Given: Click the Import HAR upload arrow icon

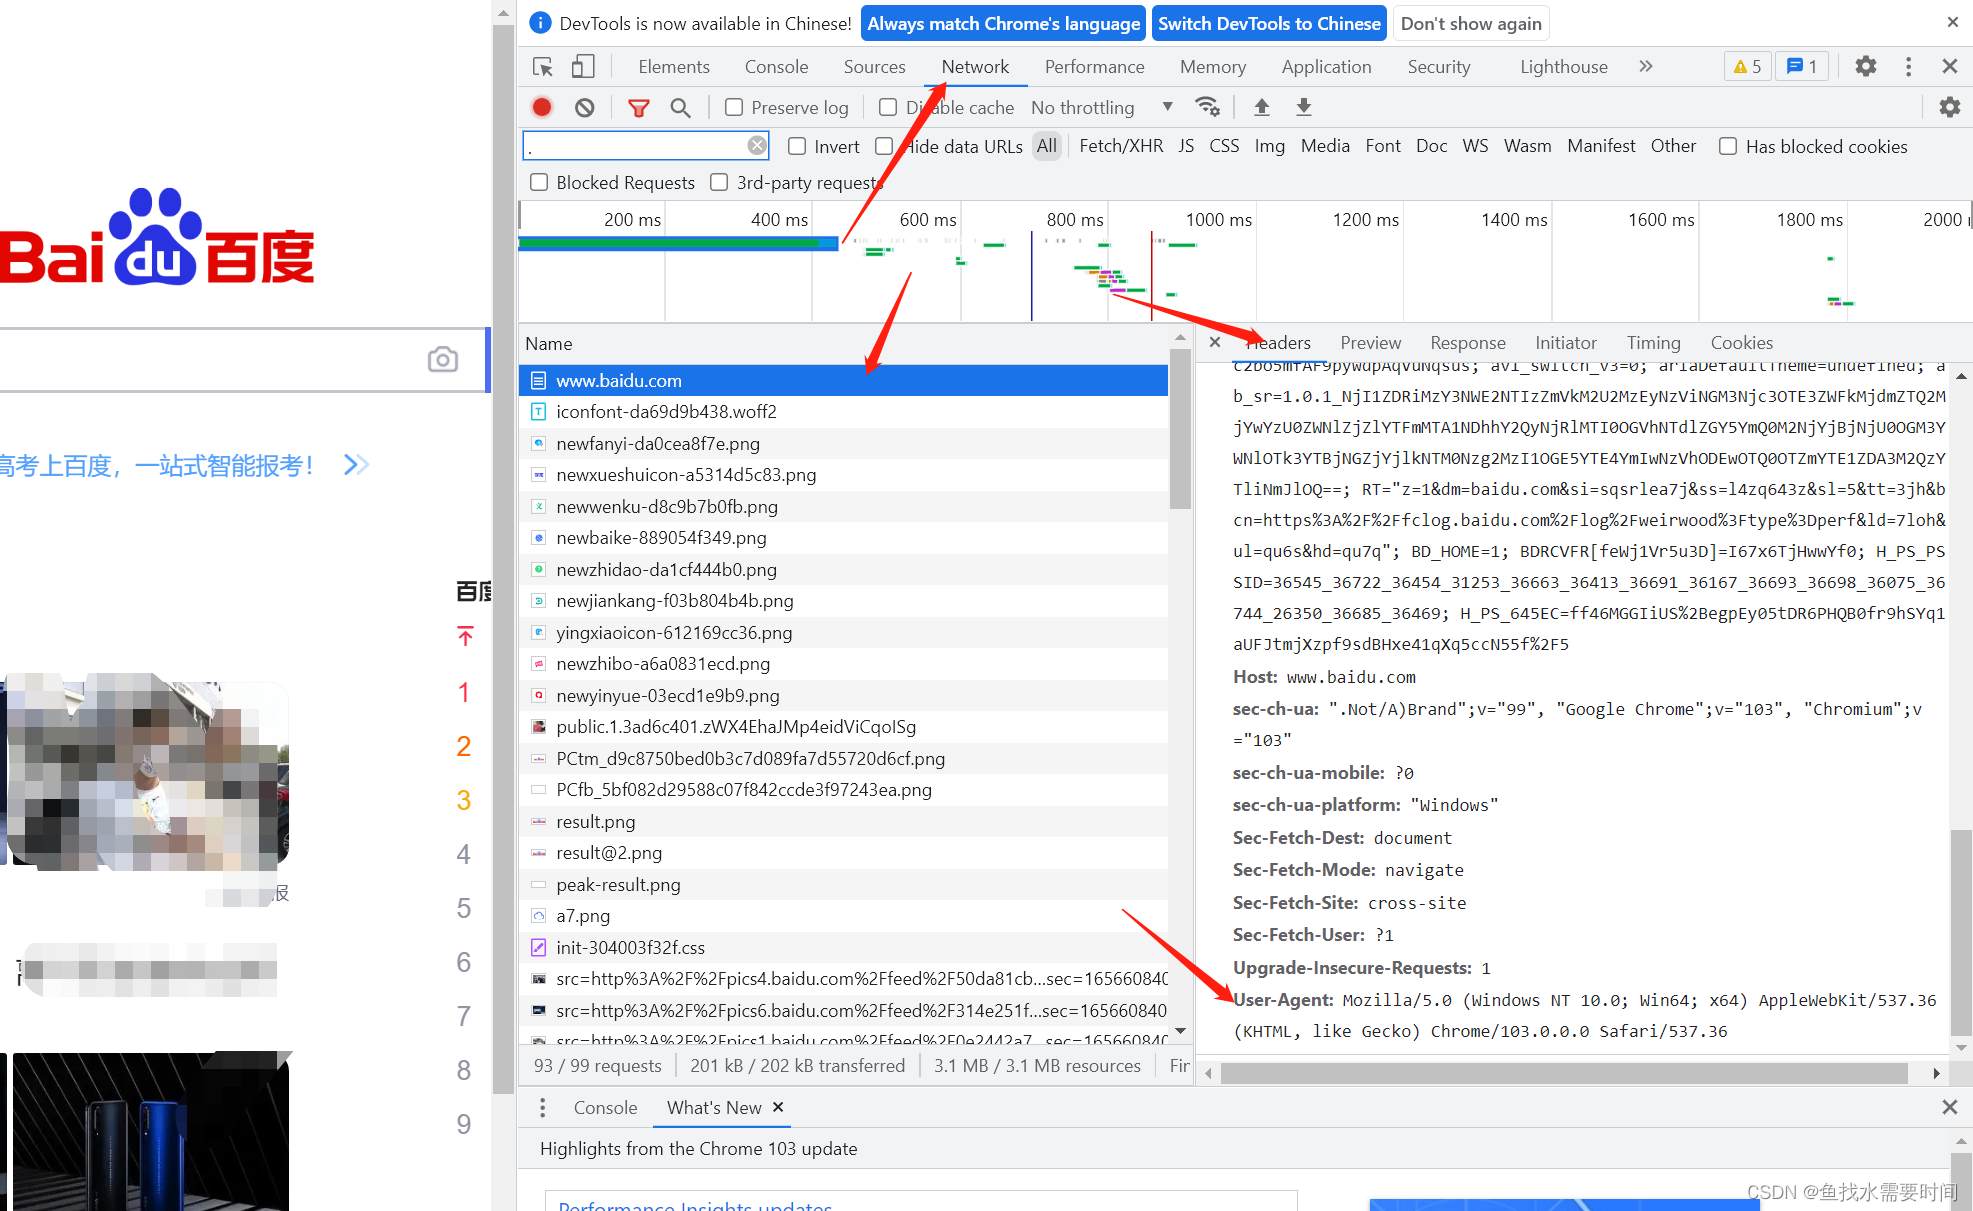Looking at the screenshot, I should click(x=1262, y=107).
